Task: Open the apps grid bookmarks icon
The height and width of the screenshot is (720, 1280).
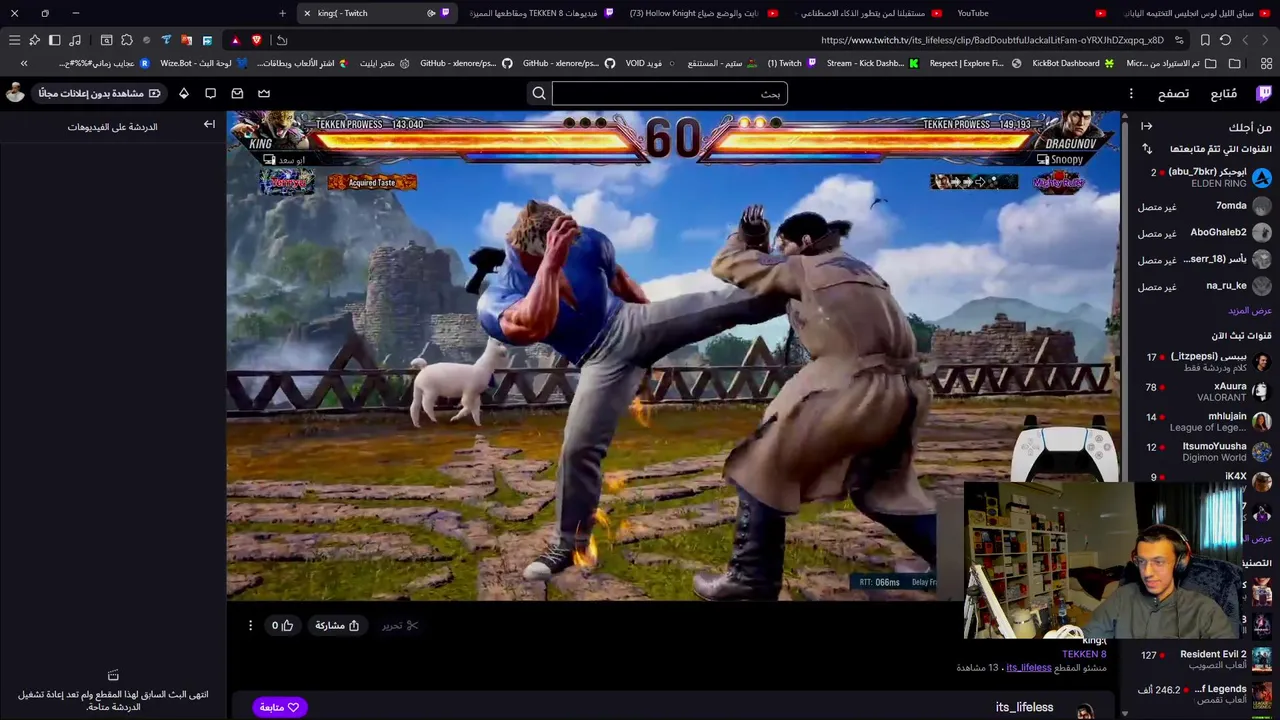Action: [1266, 63]
